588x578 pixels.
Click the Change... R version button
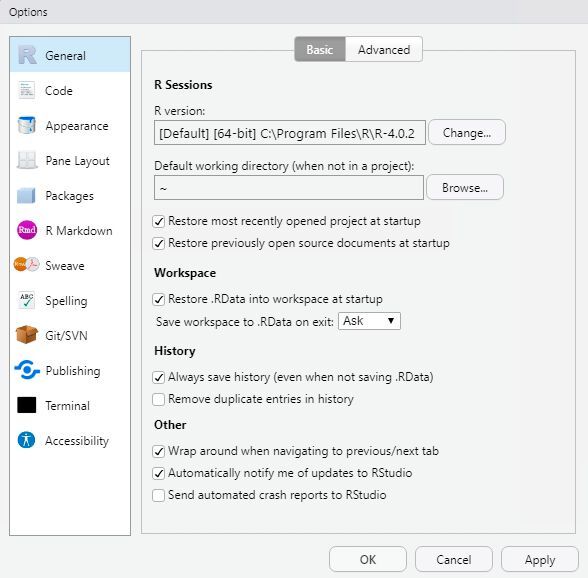point(467,132)
